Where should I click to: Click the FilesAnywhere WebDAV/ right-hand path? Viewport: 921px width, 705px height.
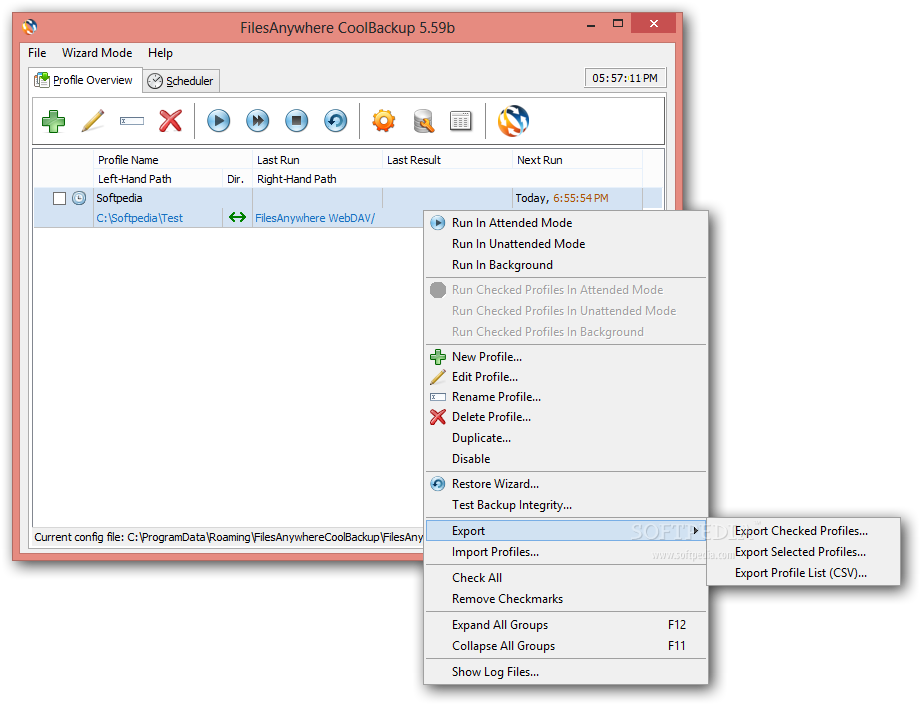[x=315, y=218]
